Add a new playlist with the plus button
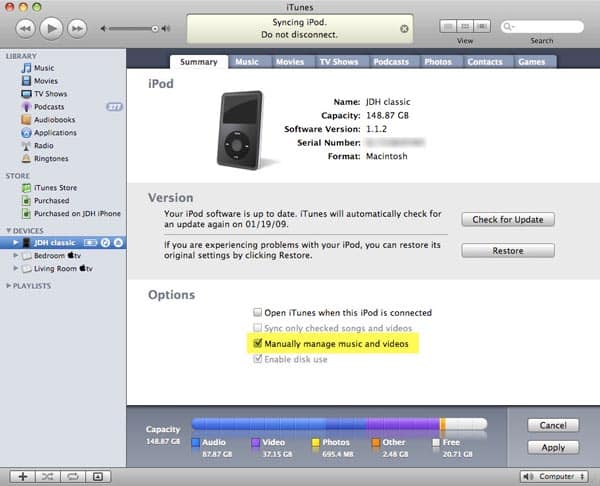The image size is (600, 486). pos(23,476)
